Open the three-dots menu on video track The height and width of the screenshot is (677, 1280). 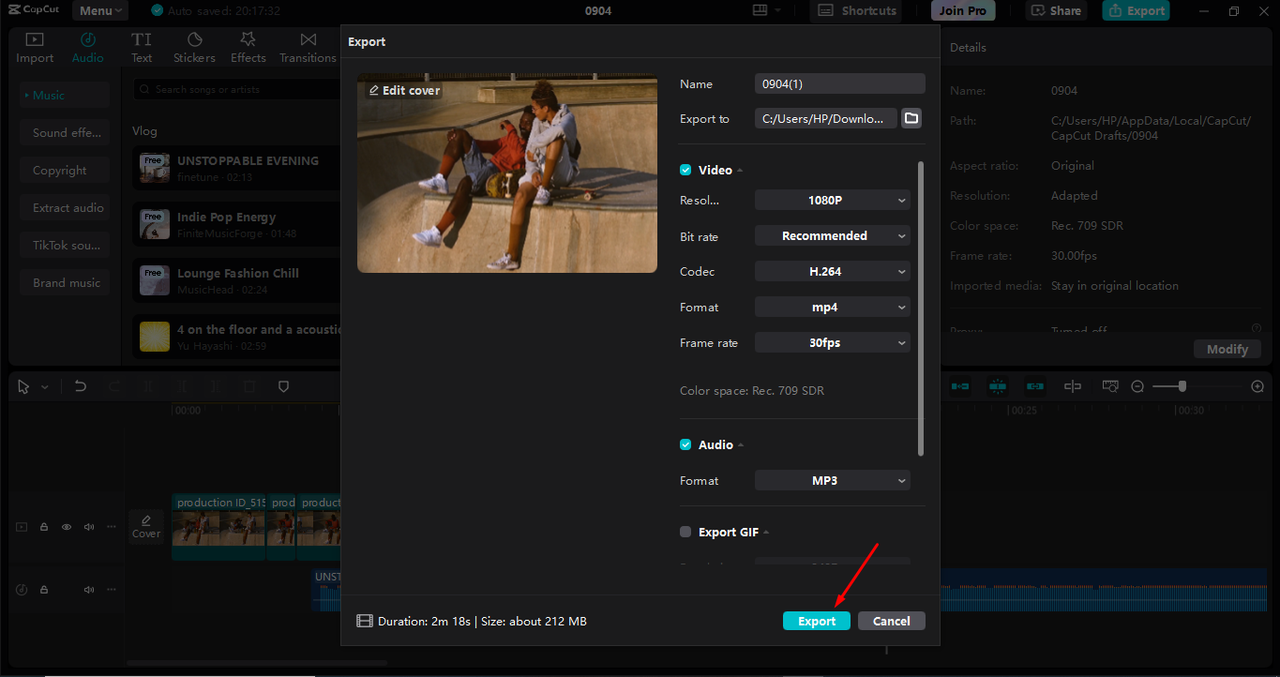112,526
